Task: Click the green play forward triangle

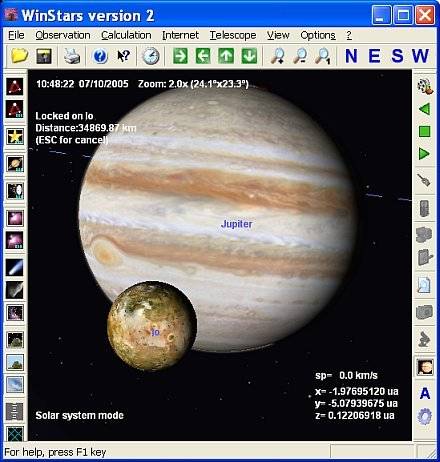Action: point(424,154)
